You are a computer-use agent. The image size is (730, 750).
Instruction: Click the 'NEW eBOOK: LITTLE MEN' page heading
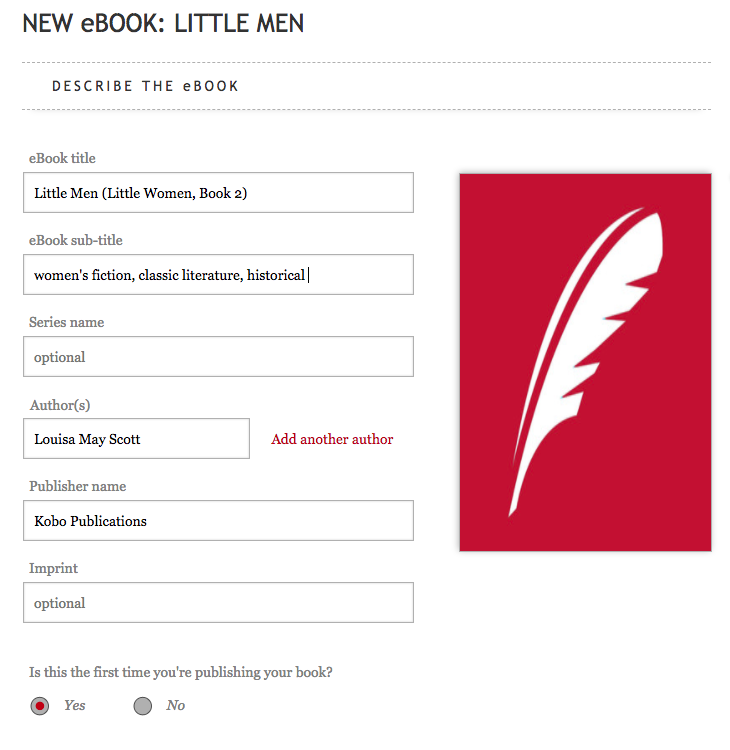(163, 23)
